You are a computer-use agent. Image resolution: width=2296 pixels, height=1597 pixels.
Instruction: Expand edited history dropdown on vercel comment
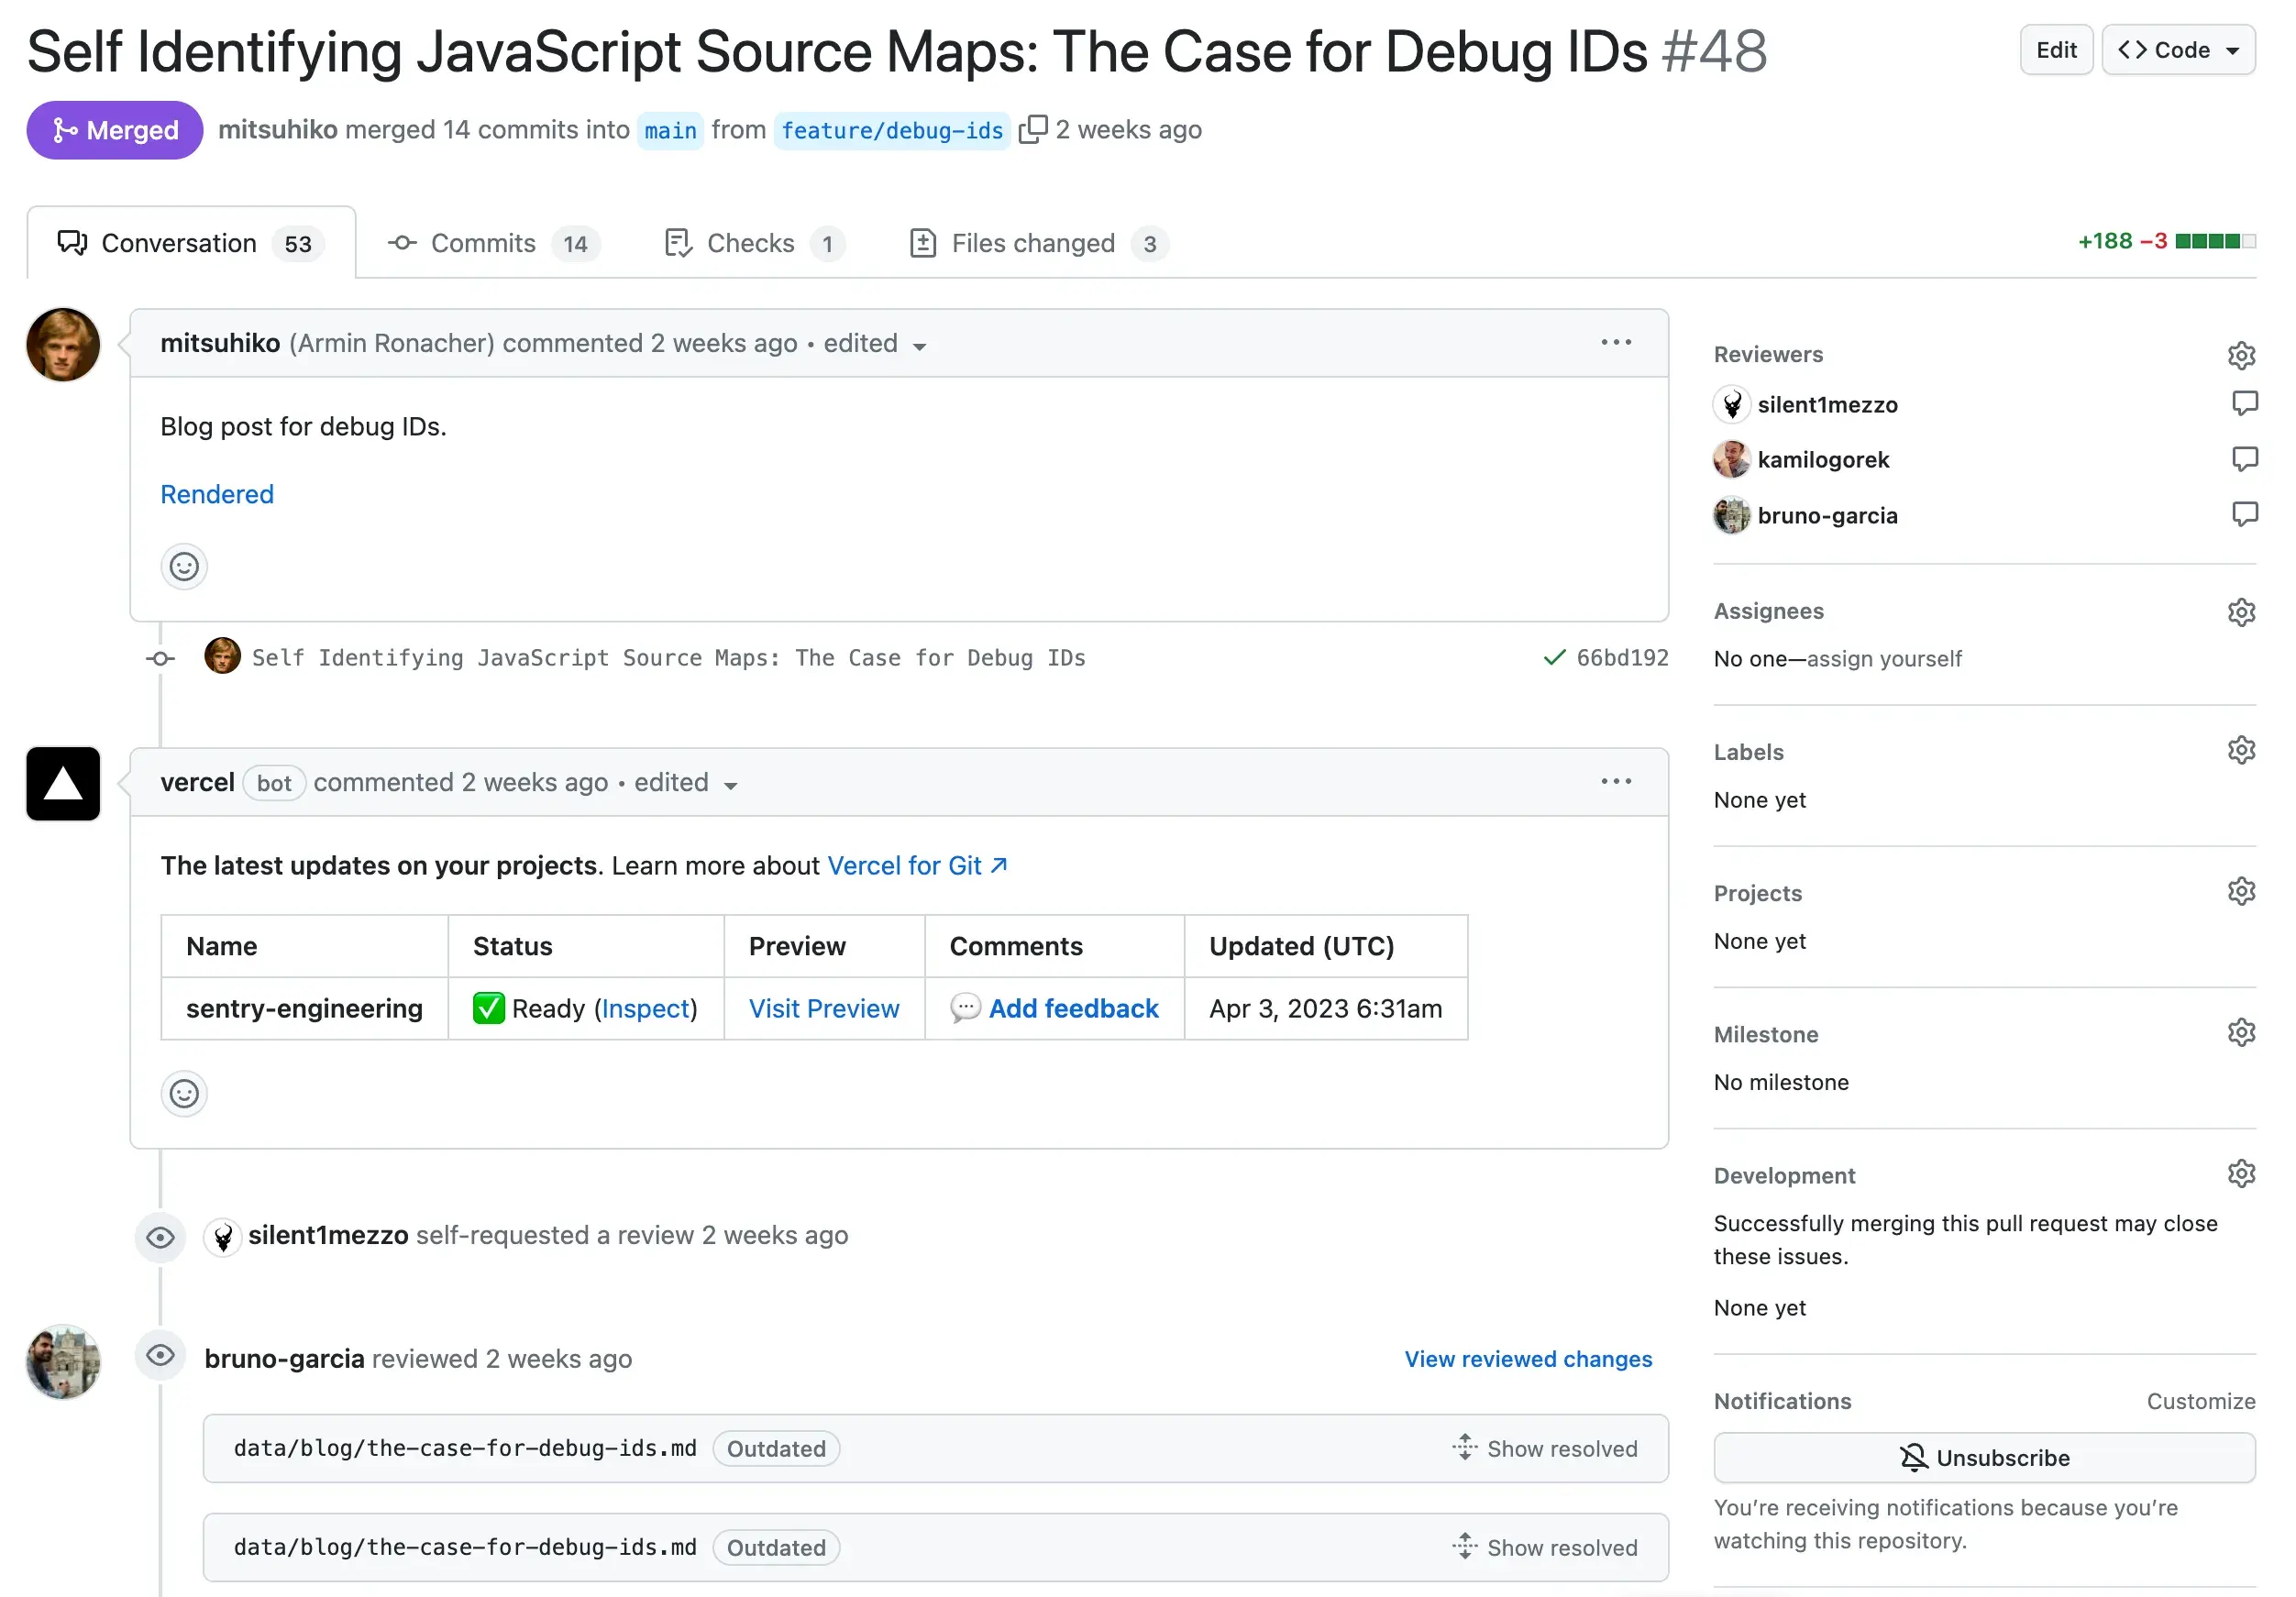pos(686,783)
